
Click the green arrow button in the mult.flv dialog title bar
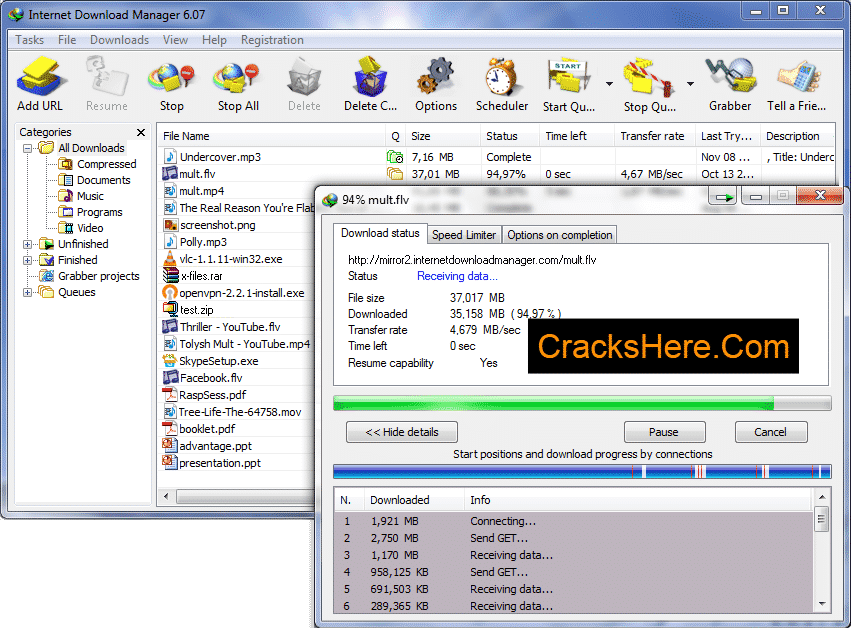(x=723, y=197)
